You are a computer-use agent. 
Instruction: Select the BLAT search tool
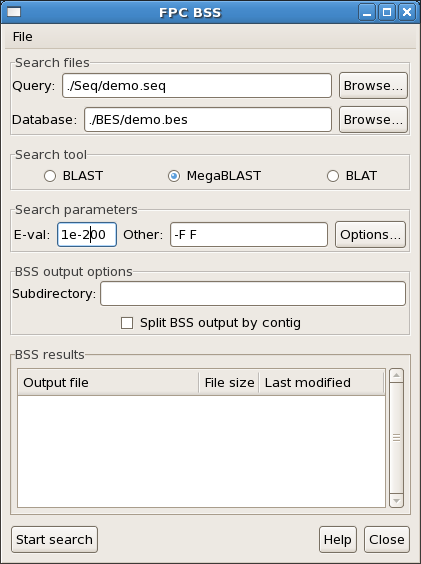352,176
